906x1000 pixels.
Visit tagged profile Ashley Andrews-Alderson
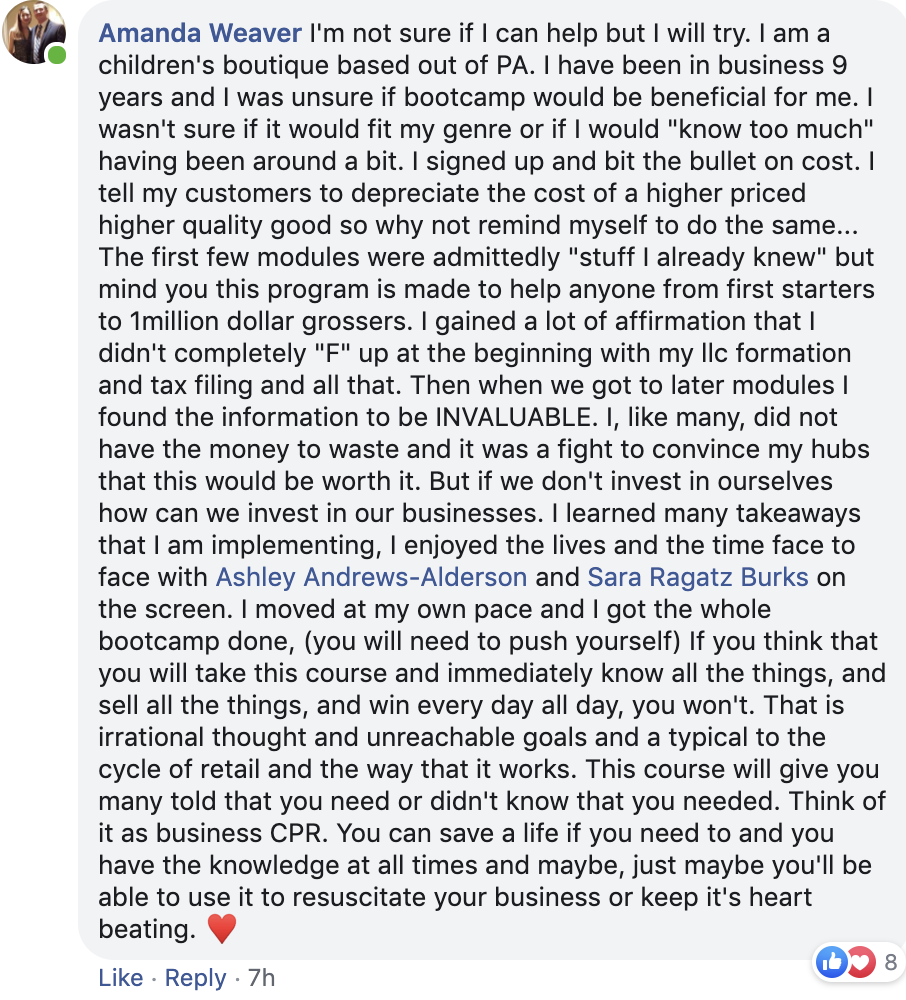point(371,577)
